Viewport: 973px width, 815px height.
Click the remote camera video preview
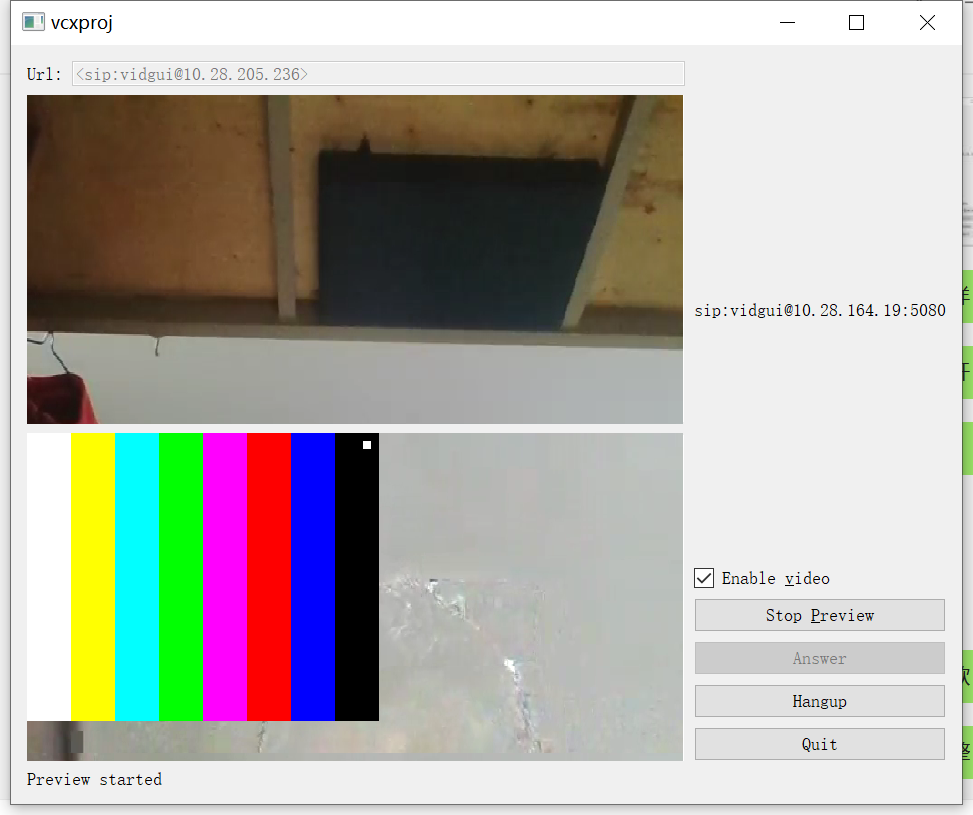354,258
